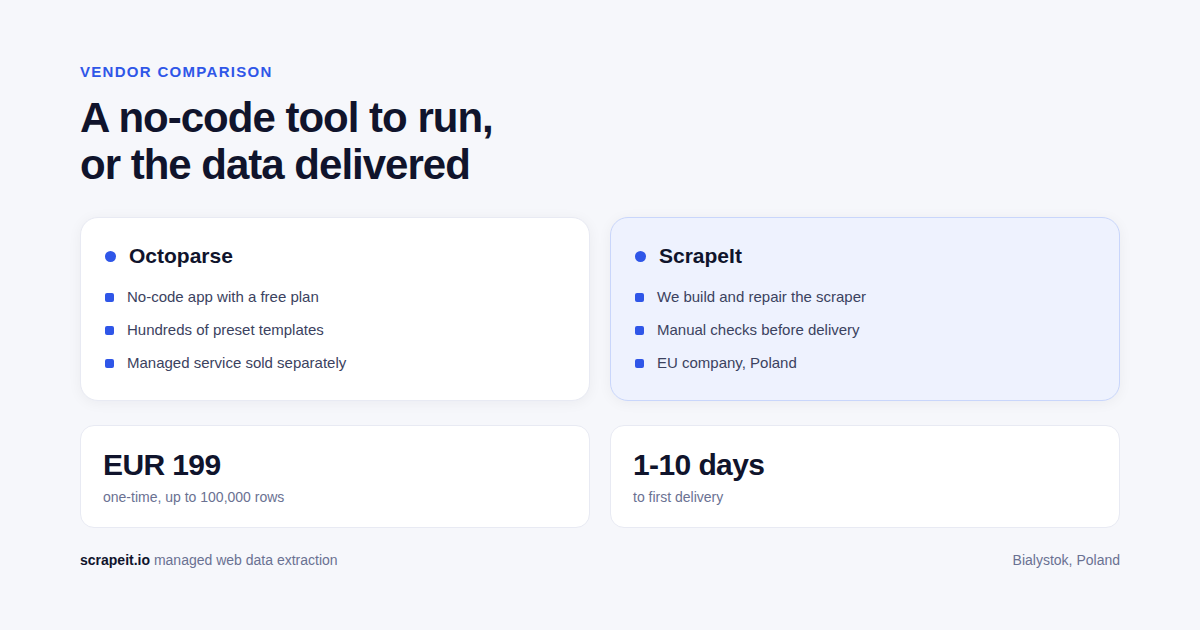Click "Managed service sold separately"
Screen dimensions: 1200x630
[236, 363]
